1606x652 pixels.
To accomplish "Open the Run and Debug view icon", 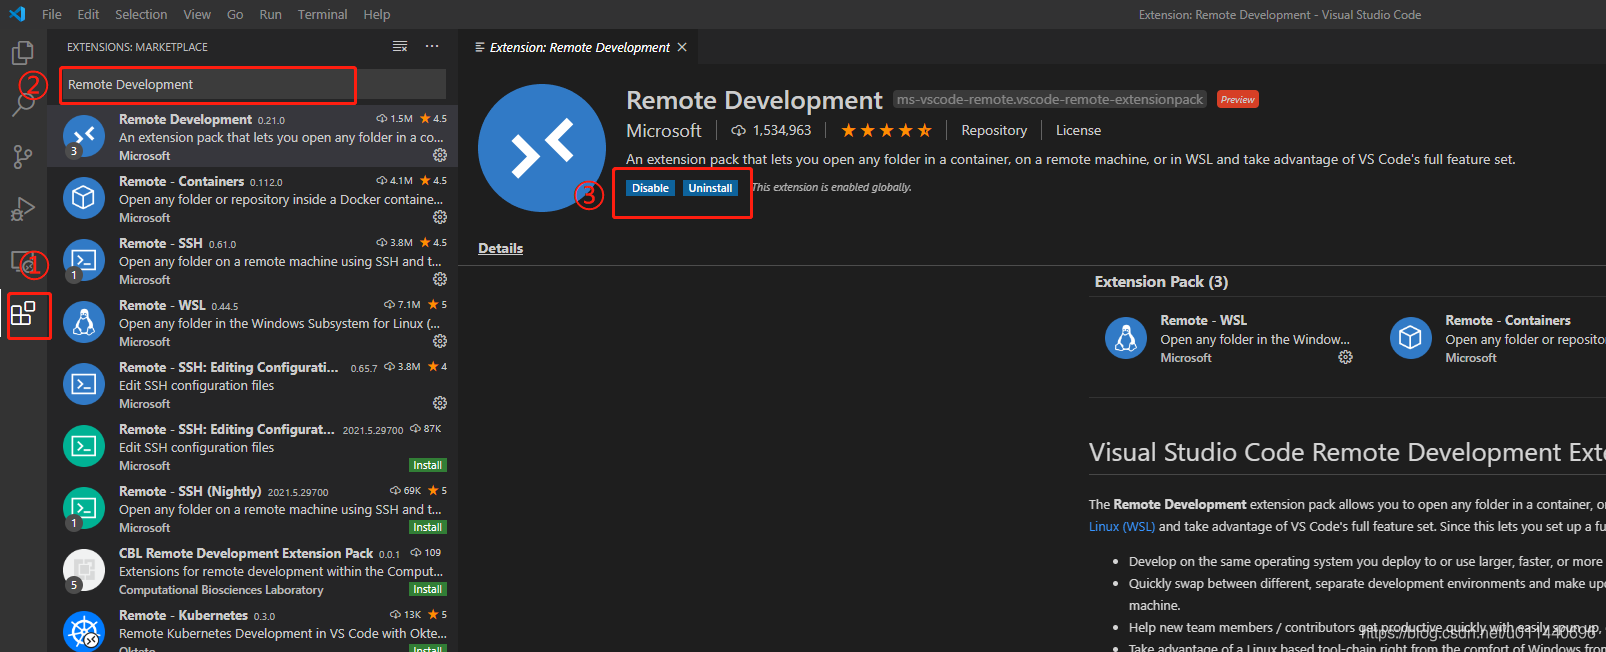I will 22,209.
